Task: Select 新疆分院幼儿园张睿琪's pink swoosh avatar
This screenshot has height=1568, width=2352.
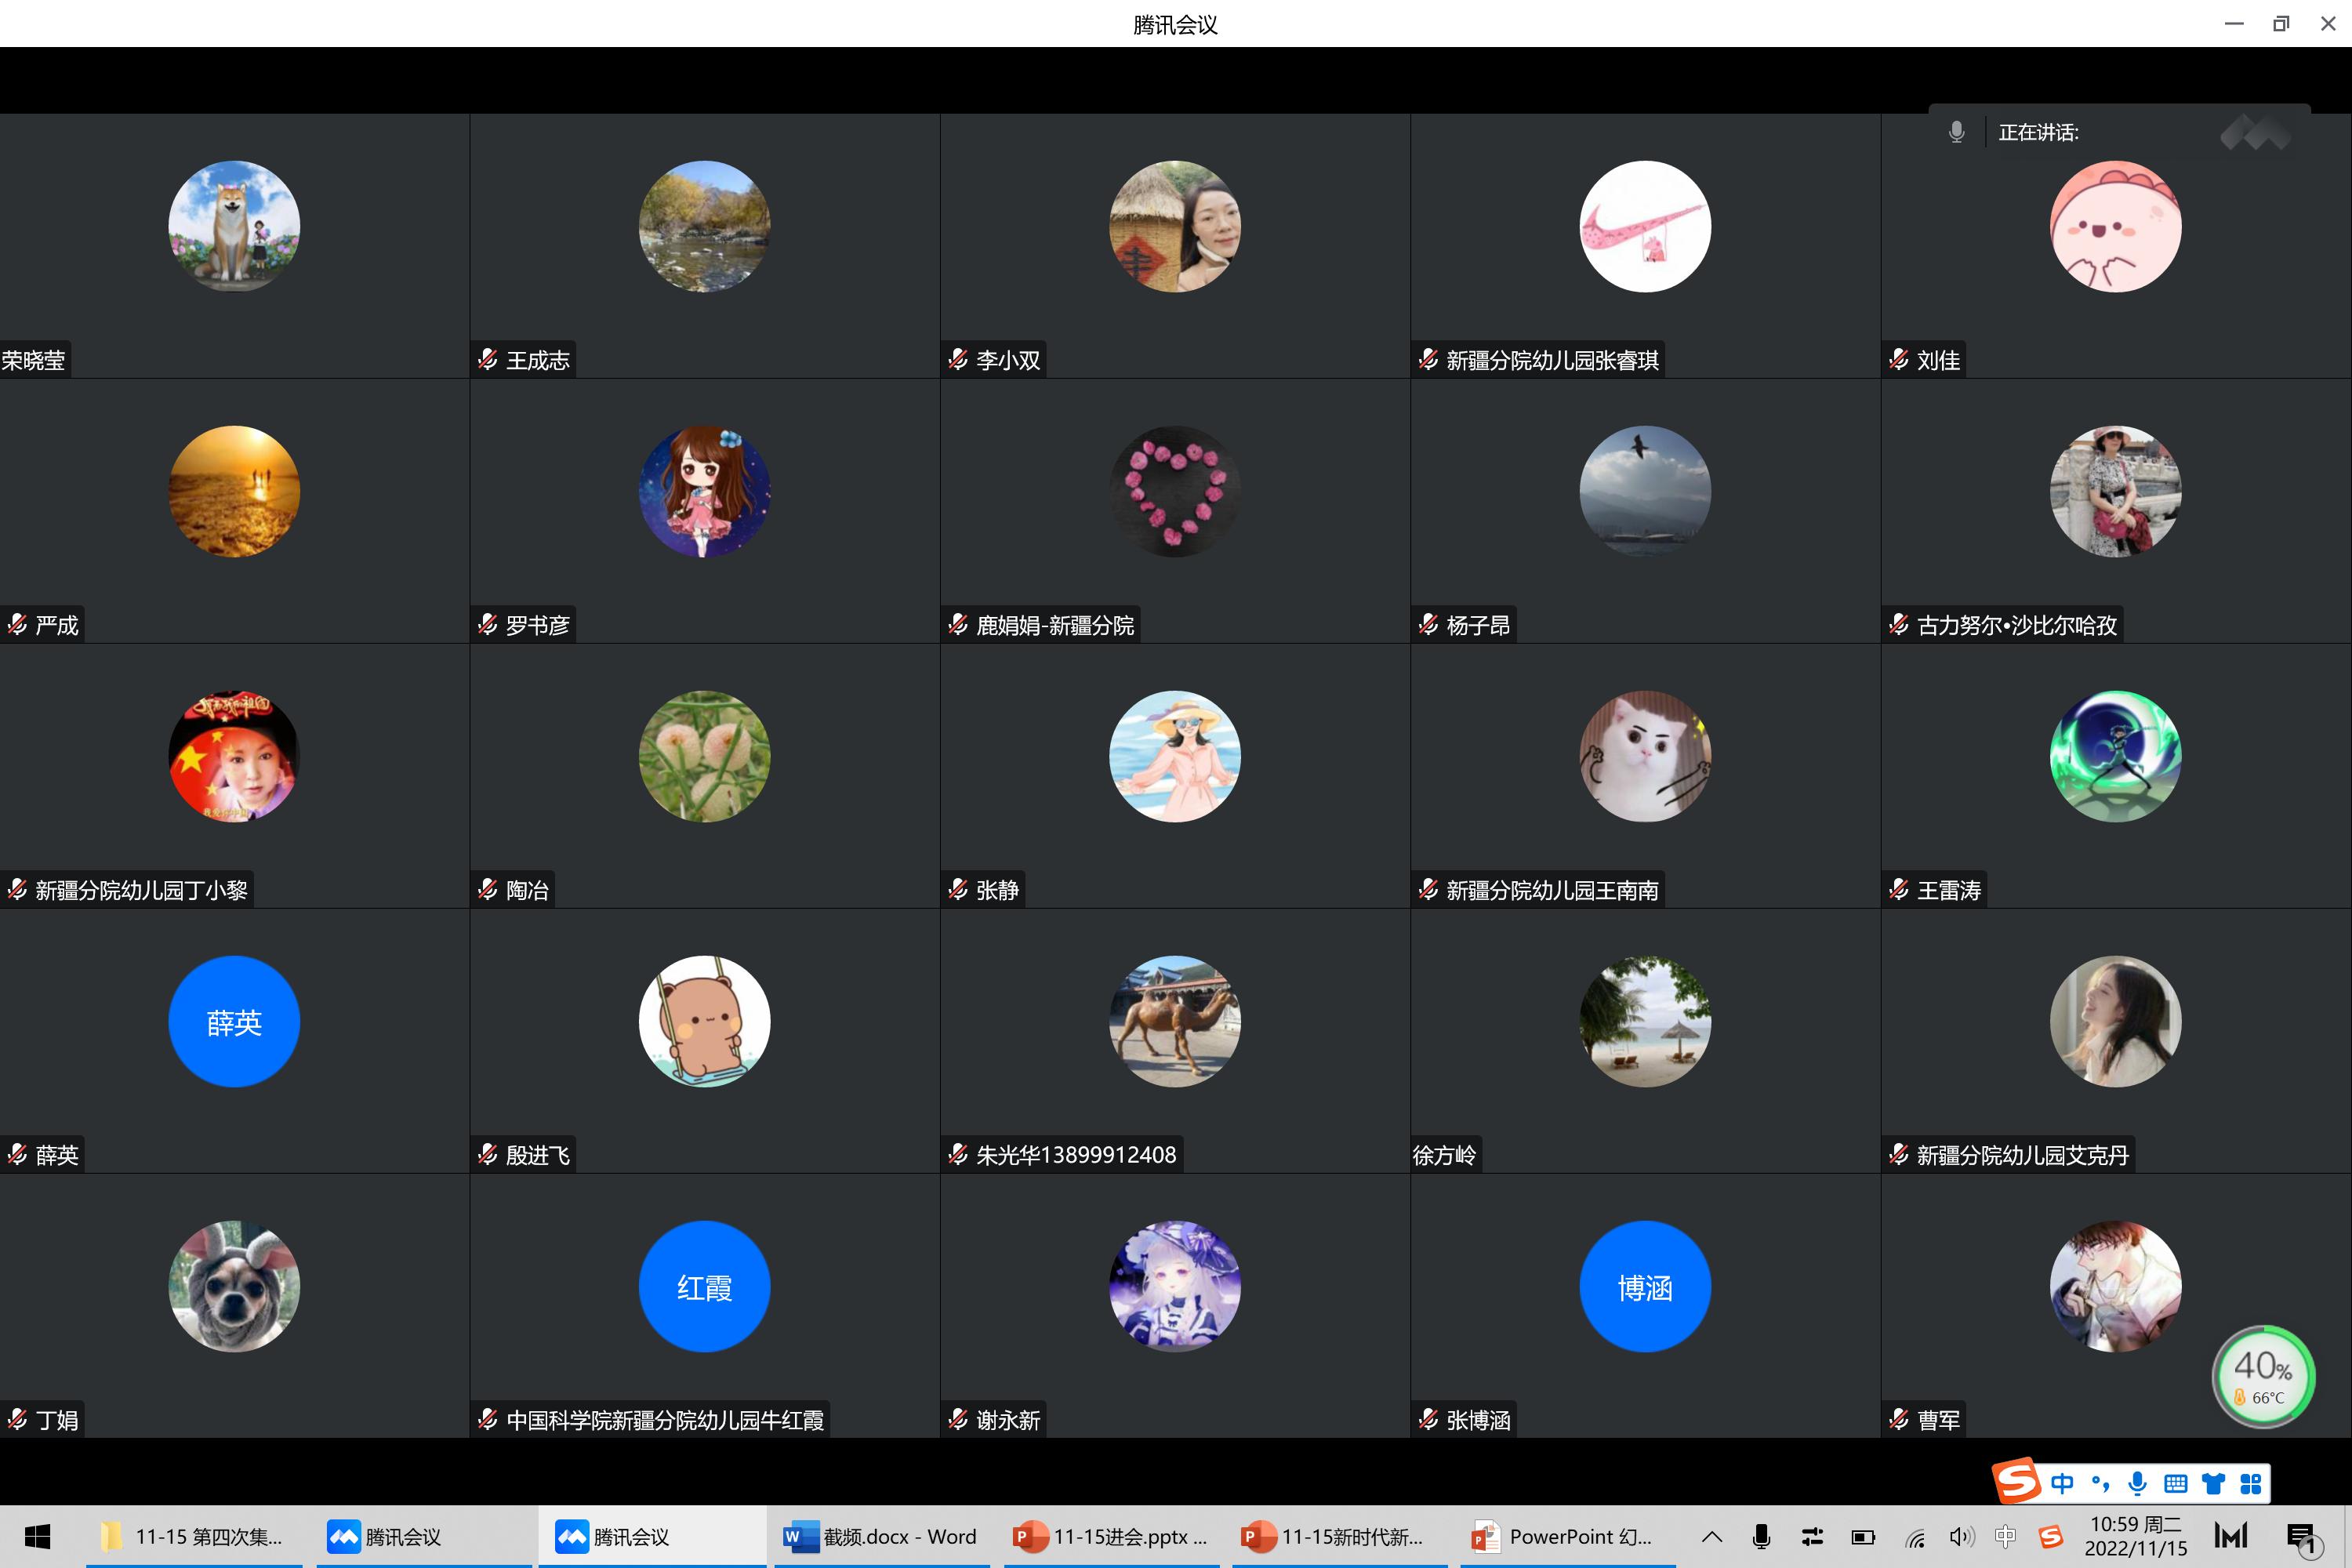Action: coord(1645,226)
